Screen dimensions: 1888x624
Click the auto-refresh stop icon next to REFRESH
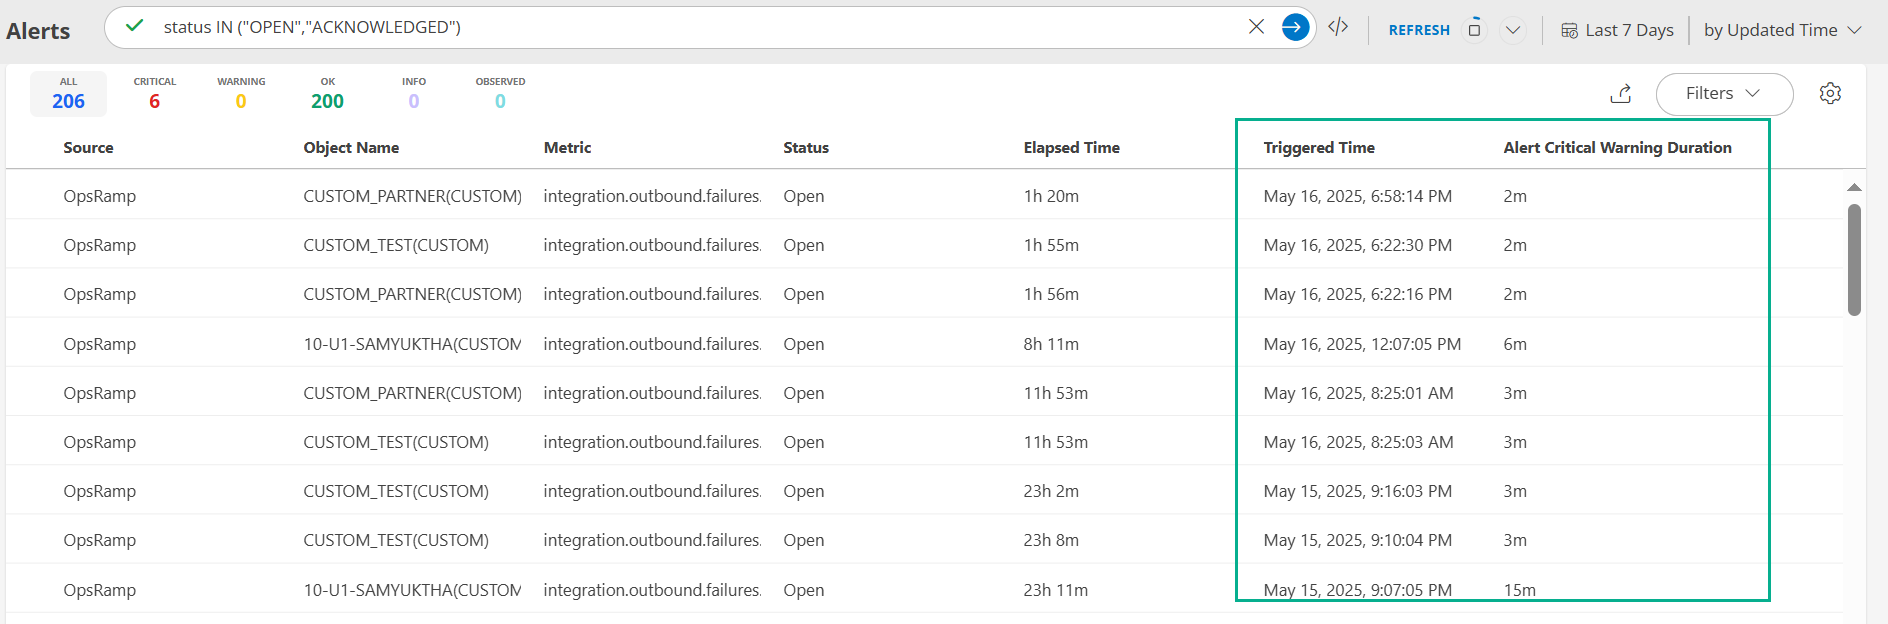click(1474, 29)
